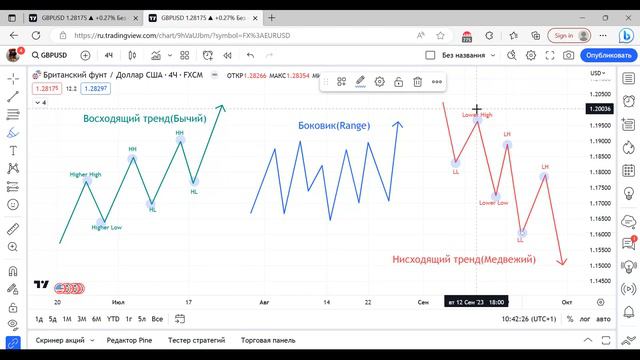Select the Все date range
640x360 pixels.
point(157,319)
